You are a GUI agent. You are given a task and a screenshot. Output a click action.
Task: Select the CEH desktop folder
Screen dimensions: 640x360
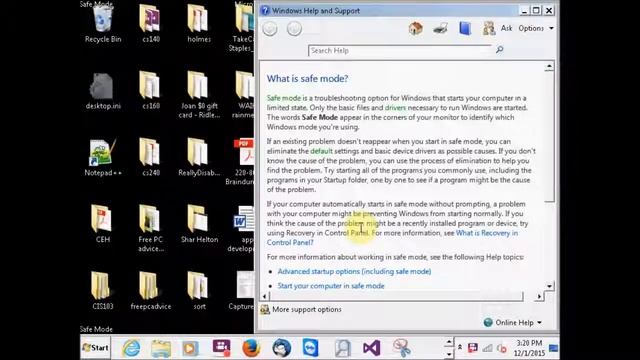[x=102, y=224]
